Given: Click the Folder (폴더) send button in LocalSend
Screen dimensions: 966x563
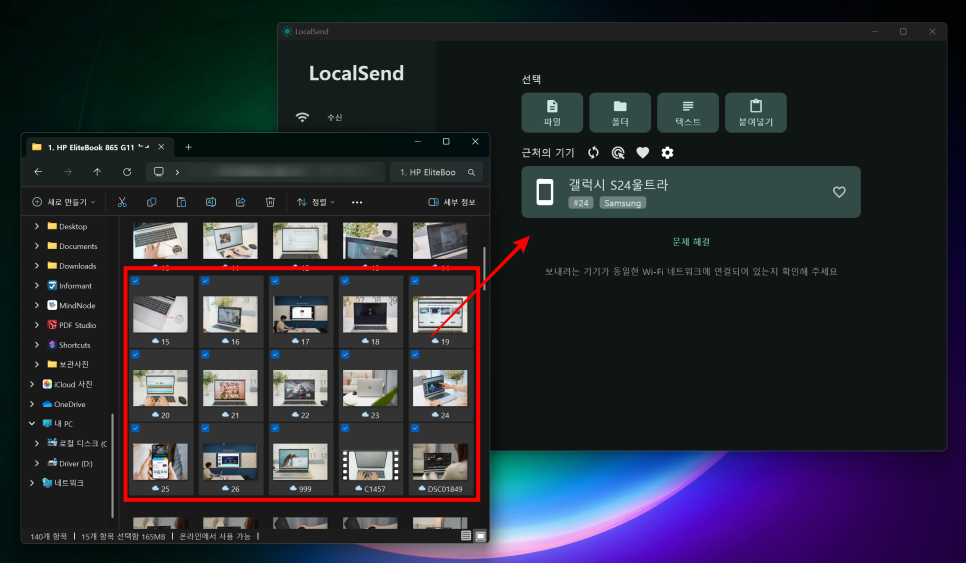Looking at the screenshot, I should (x=620, y=113).
